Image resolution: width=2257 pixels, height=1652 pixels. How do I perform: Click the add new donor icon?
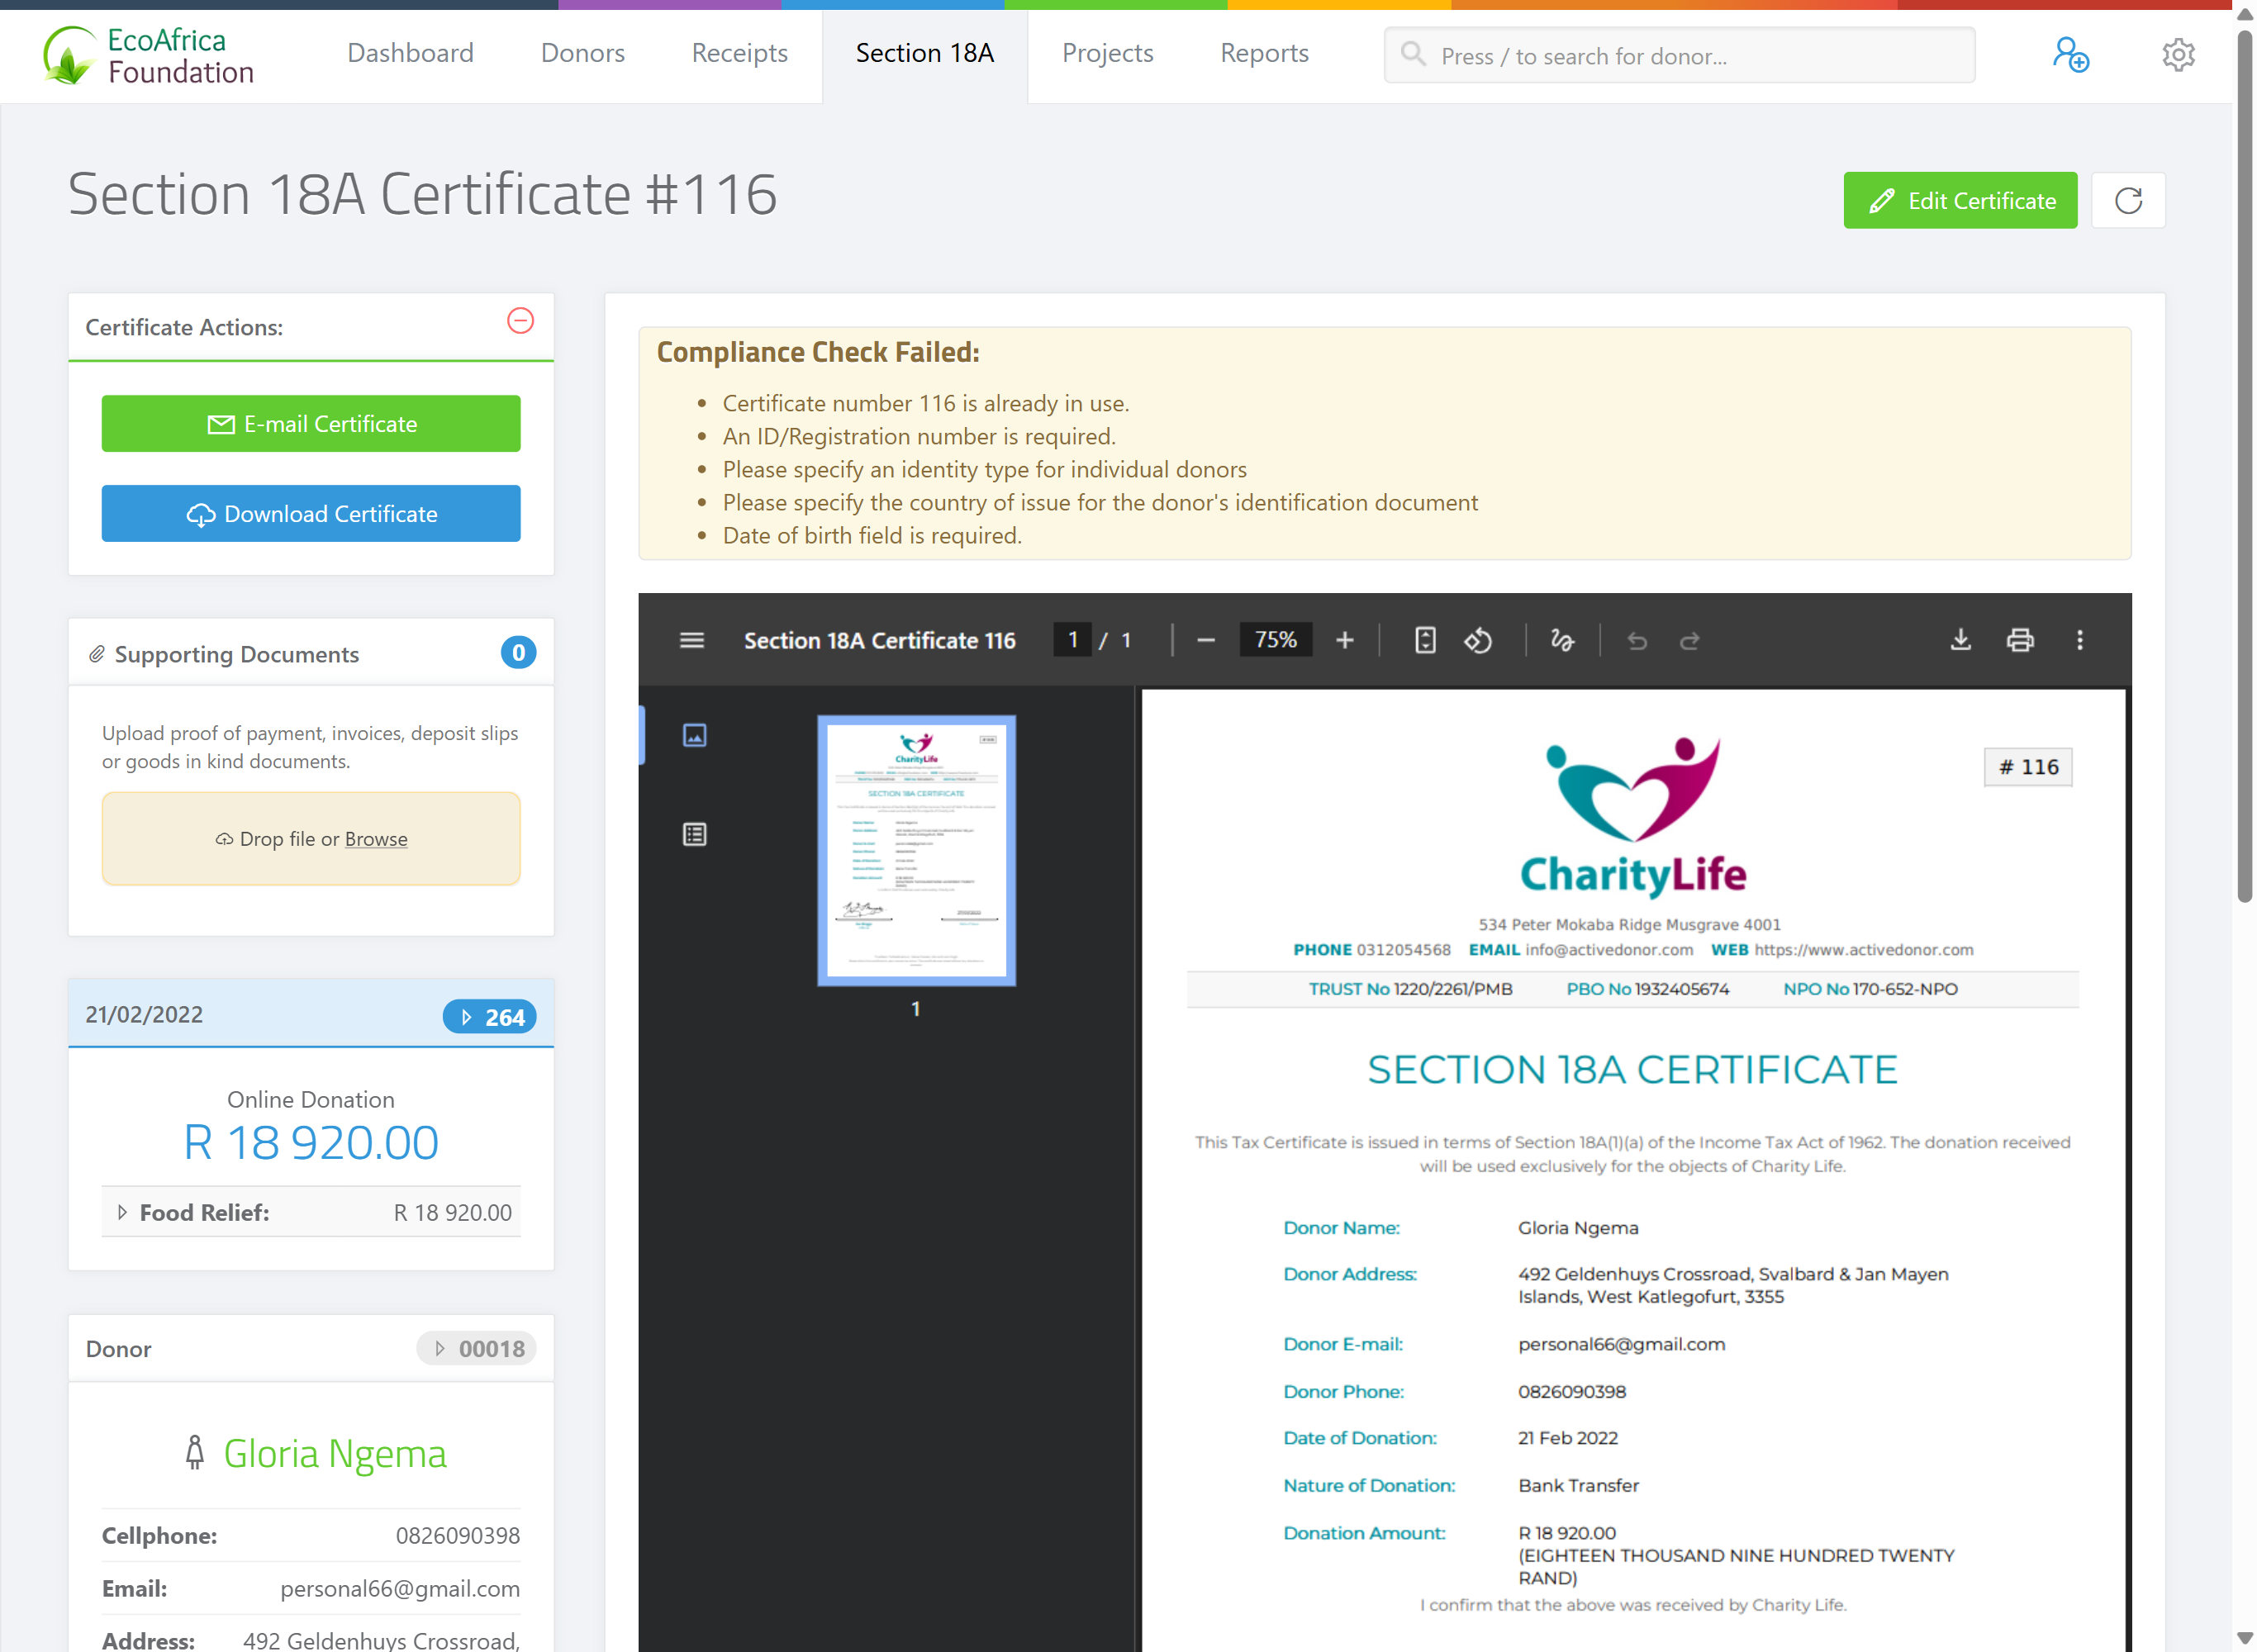click(2070, 55)
